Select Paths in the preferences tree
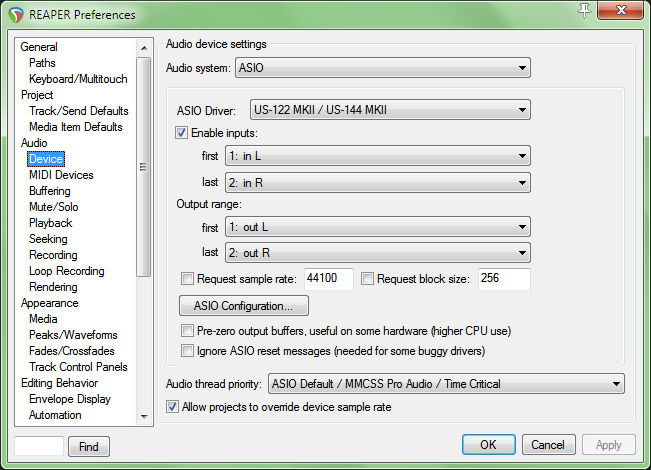The width and height of the screenshot is (651, 470). pyautogui.click(x=42, y=63)
